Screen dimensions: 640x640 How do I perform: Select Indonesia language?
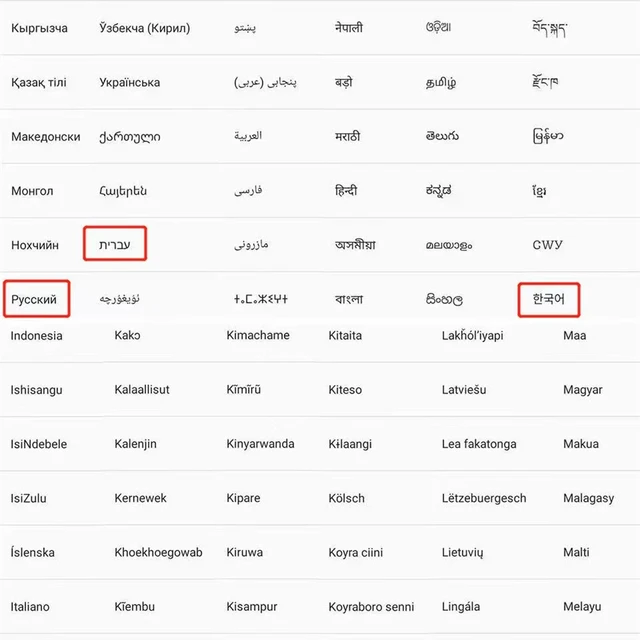click(36, 336)
